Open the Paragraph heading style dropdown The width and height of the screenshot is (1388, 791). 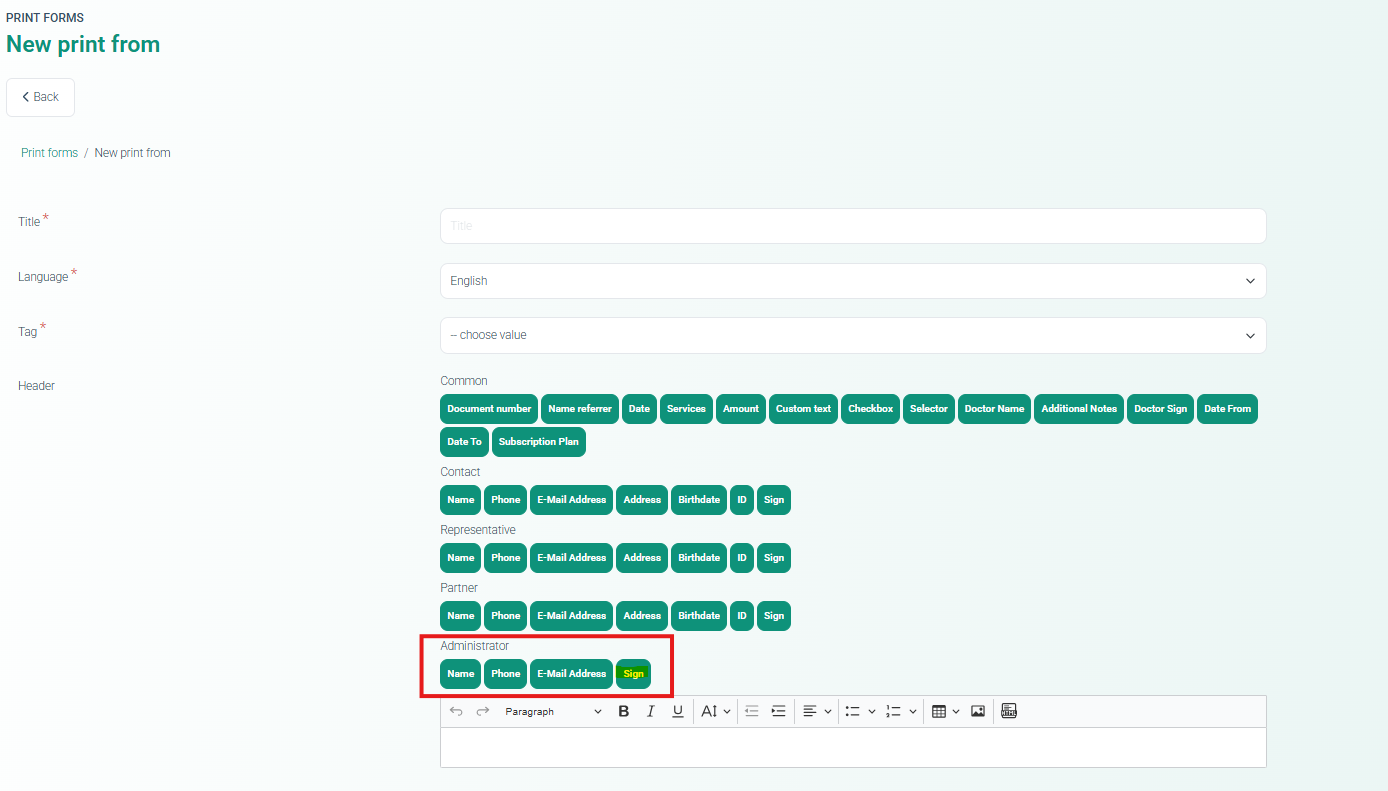click(553, 711)
